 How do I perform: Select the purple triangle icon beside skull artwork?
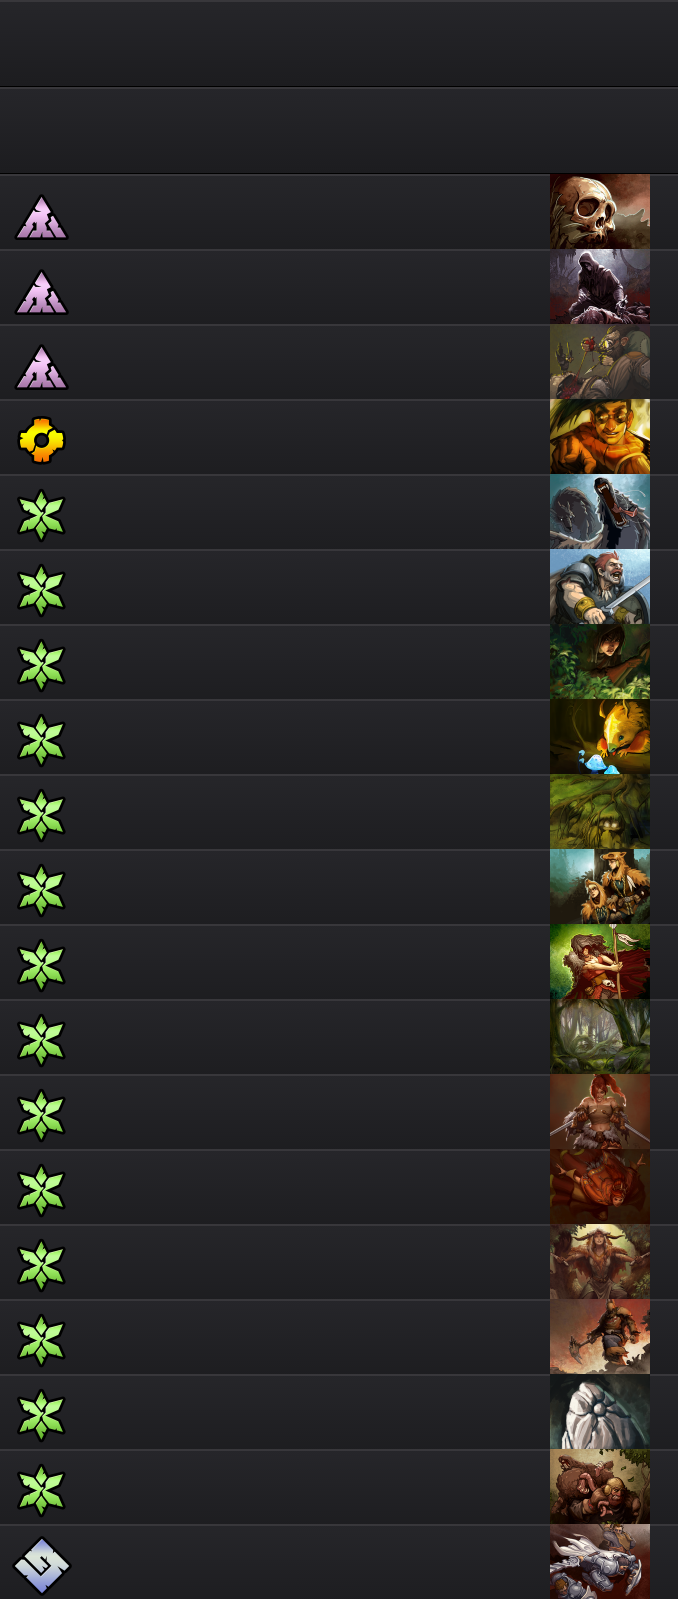point(41,217)
